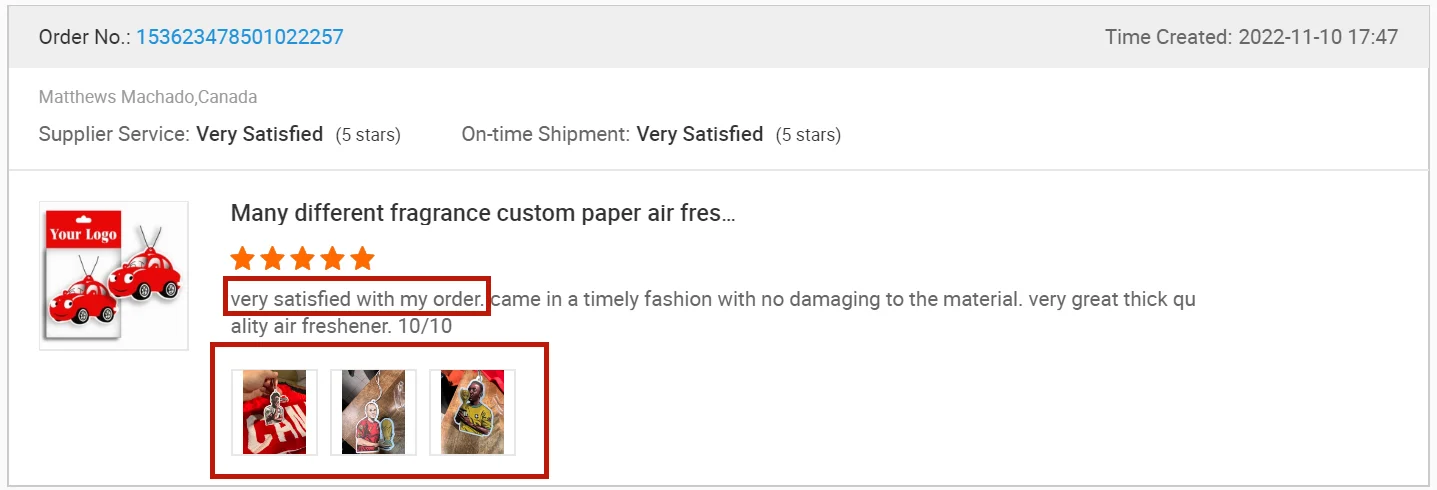Open order number 153623478501022257 link
The image size is (1437, 490).
point(240,37)
